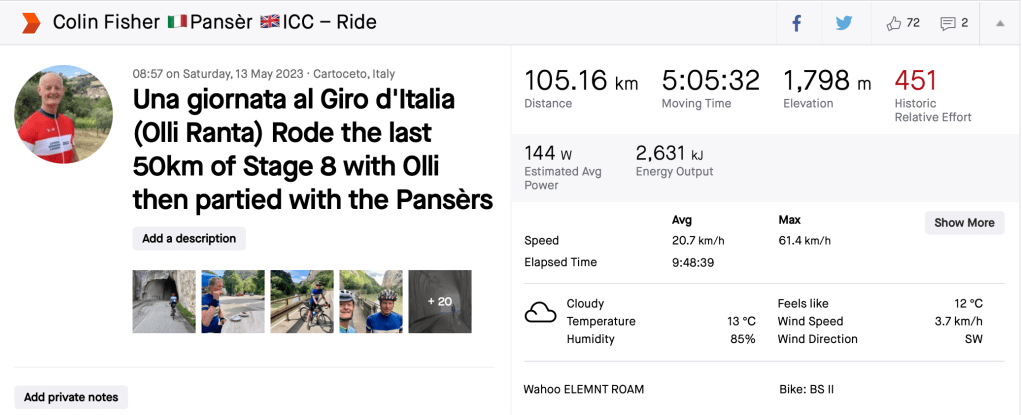Click the Wahoo ELEMNT ROAM device label
Image resolution: width=1022 pixels, height=415 pixels.
[x=583, y=389]
